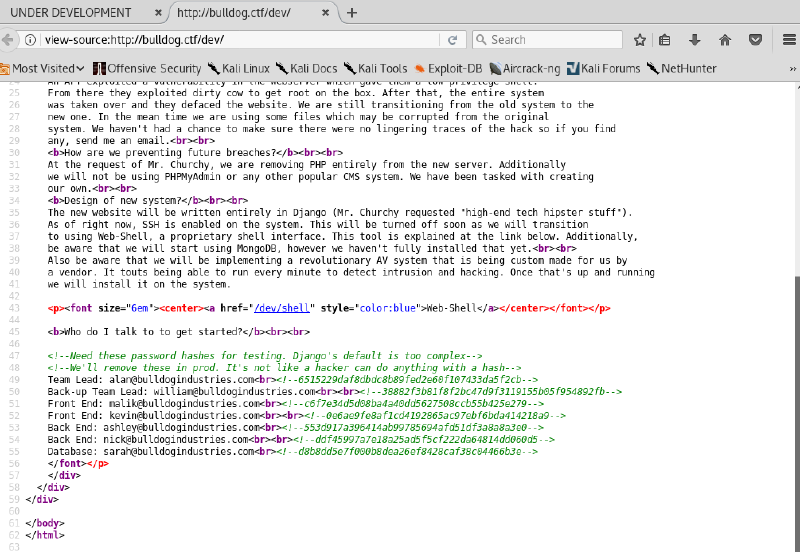Switch to the UNDER DEVELOPMENT tab
The image size is (800, 552).
coord(70,12)
